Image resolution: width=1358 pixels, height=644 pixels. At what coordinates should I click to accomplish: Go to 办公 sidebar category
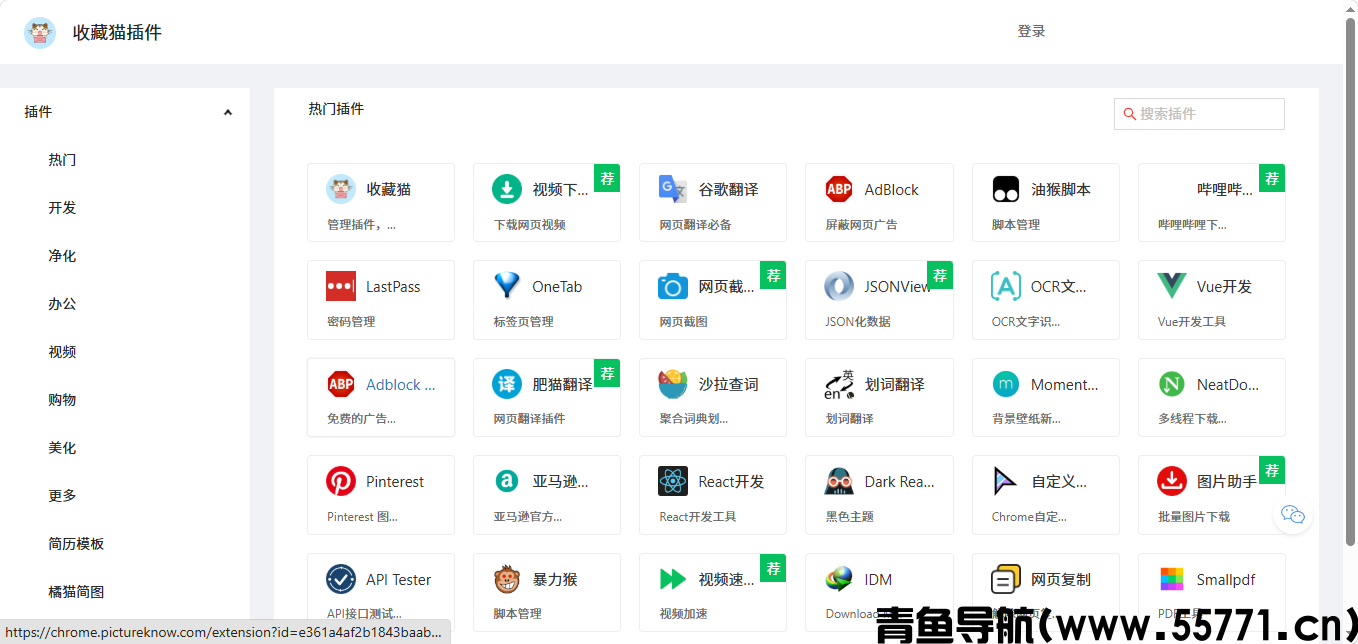[62, 304]
